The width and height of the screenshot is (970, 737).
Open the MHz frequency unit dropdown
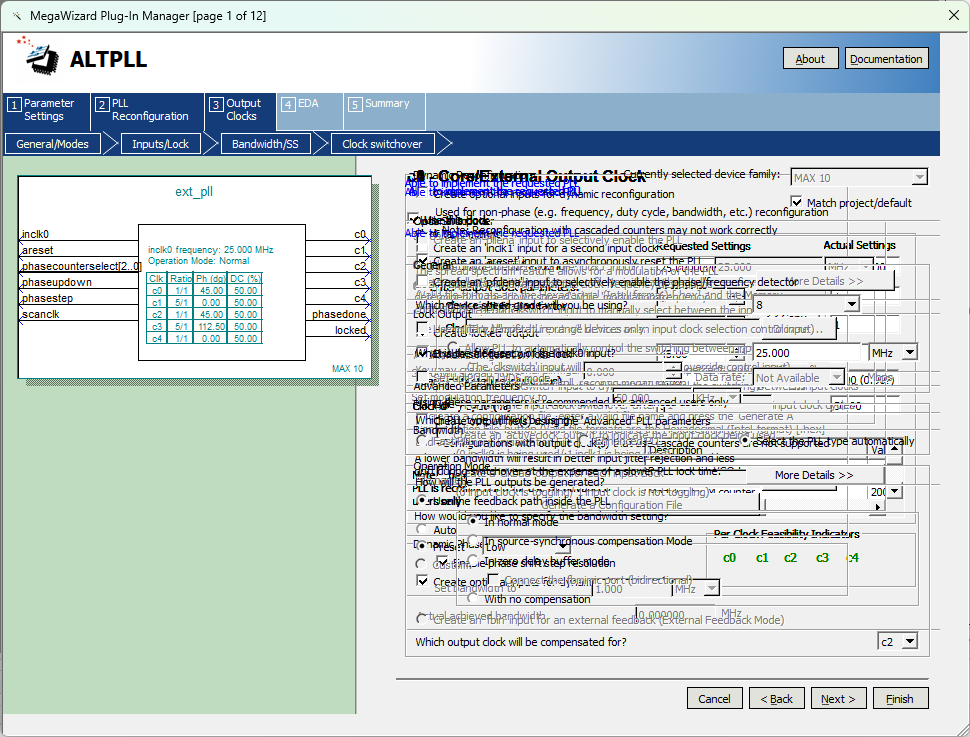click(x=893, y=353)
